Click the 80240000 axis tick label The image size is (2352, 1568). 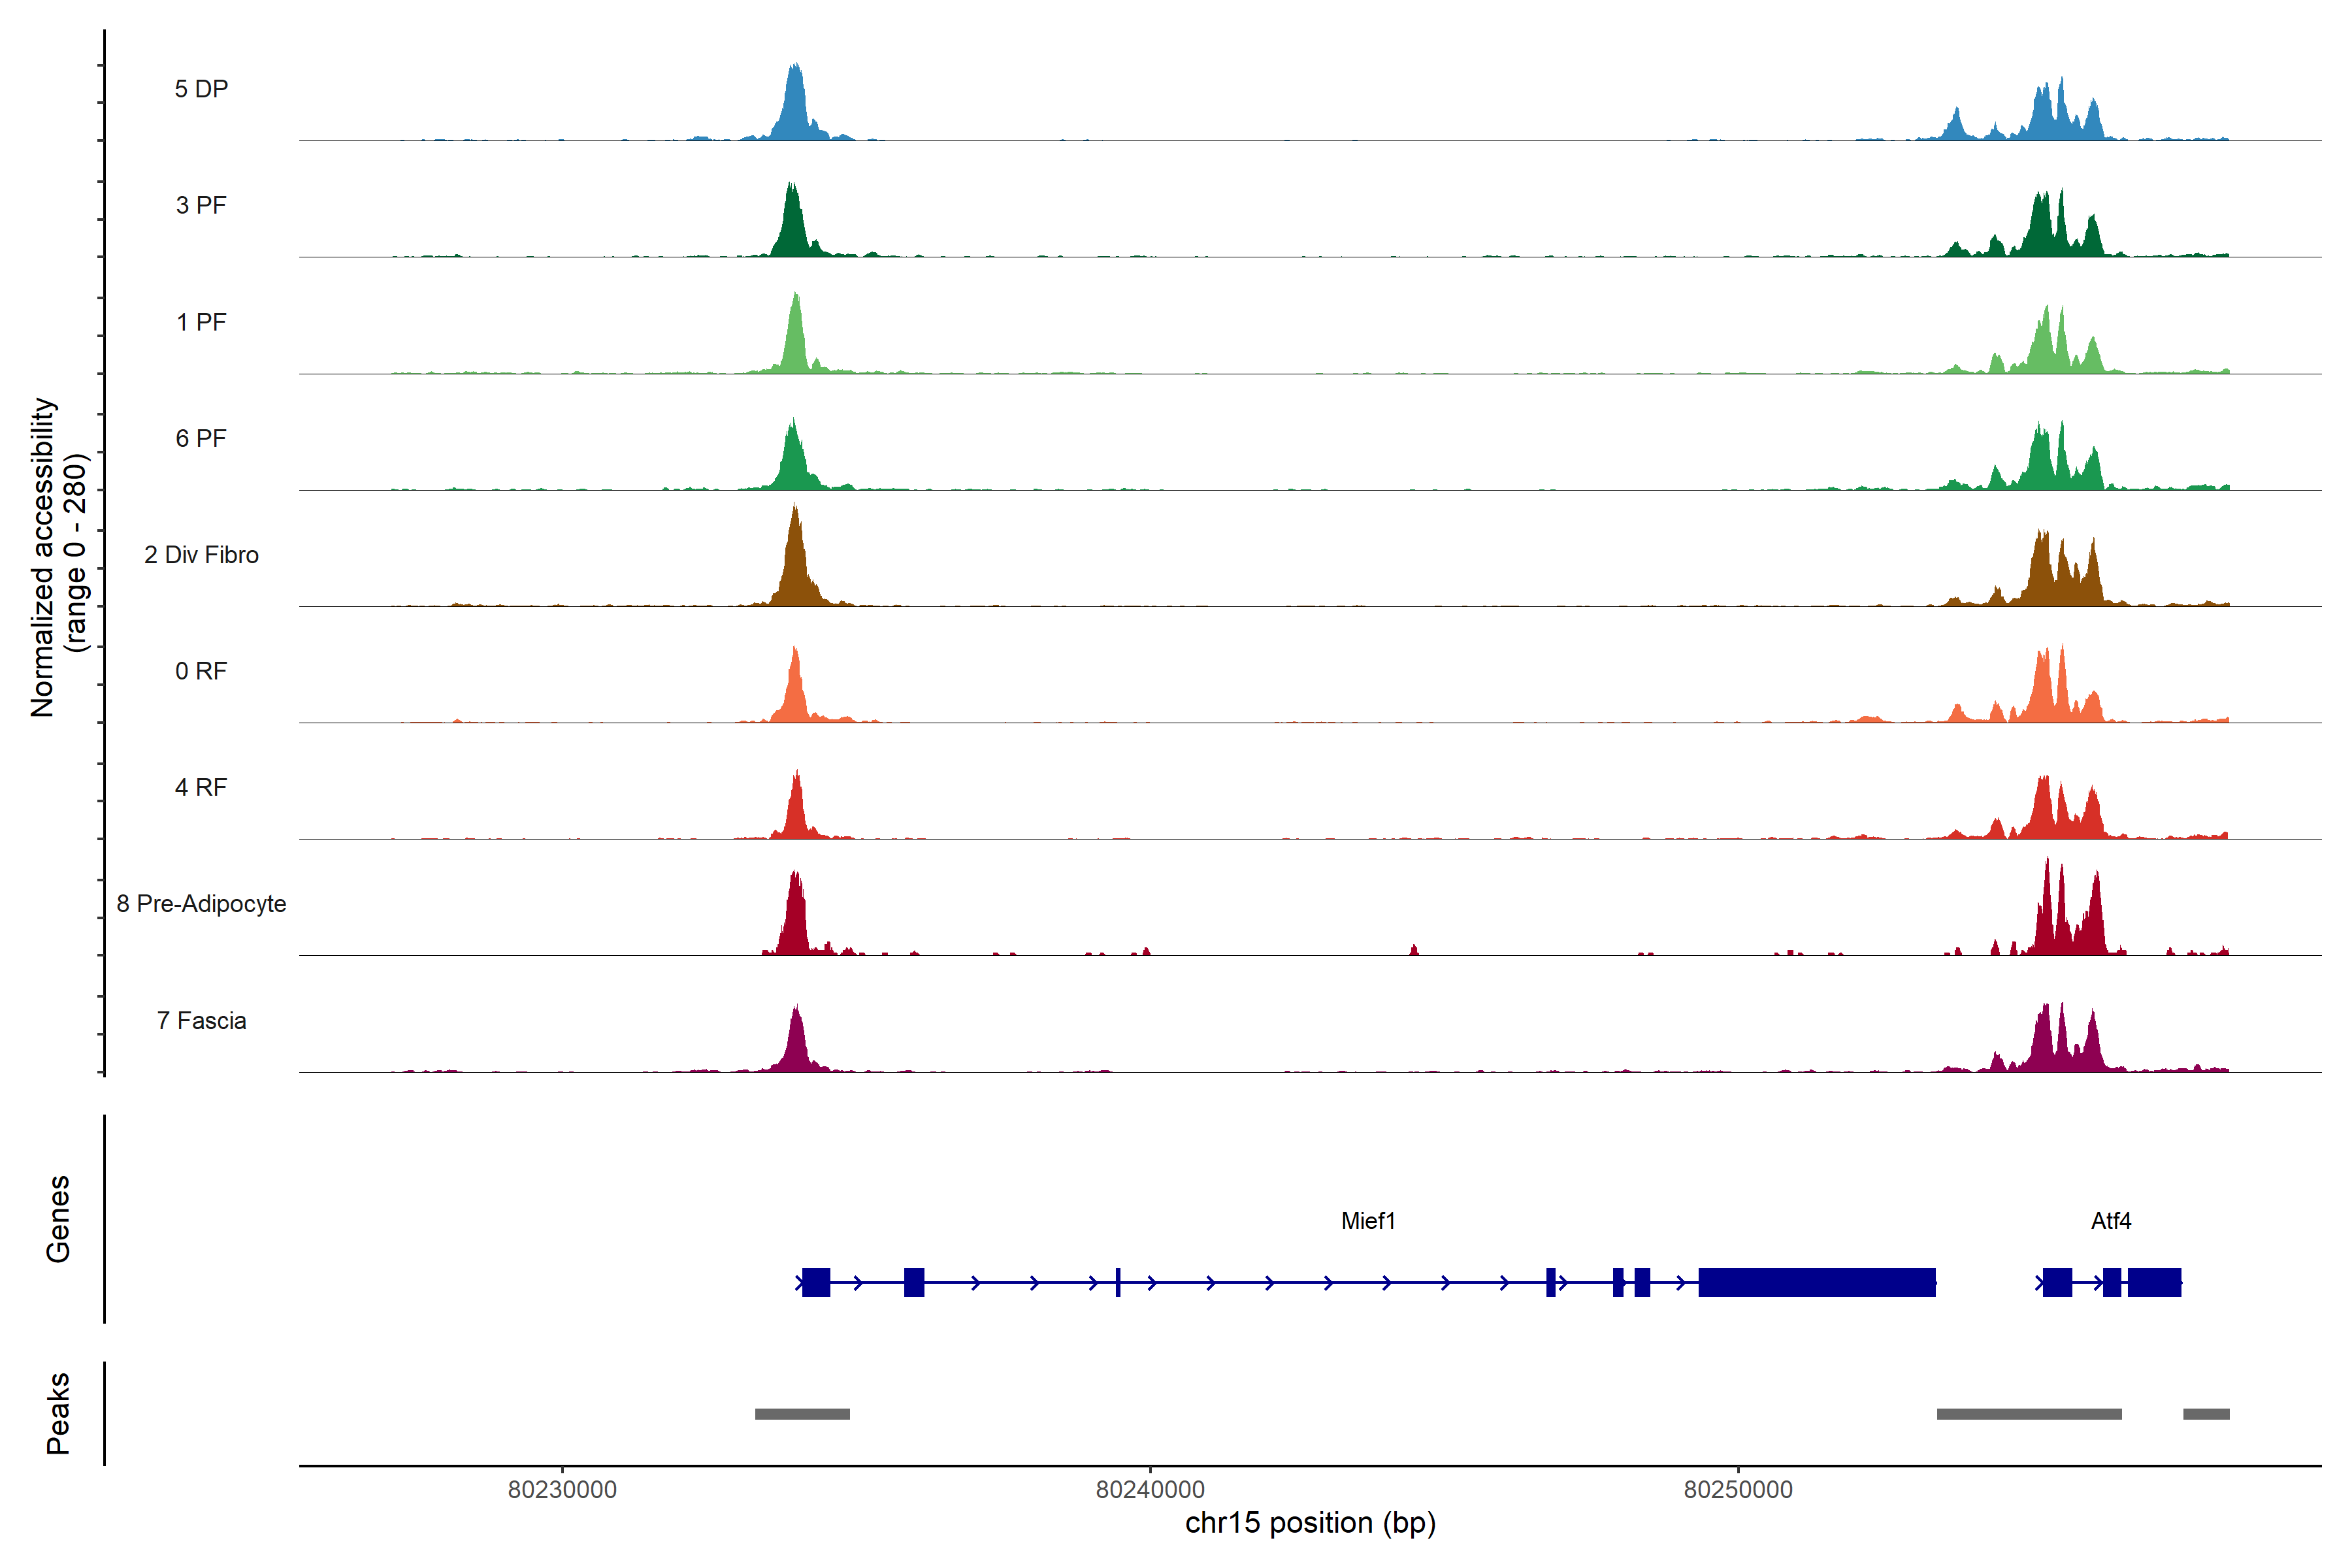tap(1150, 1490)
